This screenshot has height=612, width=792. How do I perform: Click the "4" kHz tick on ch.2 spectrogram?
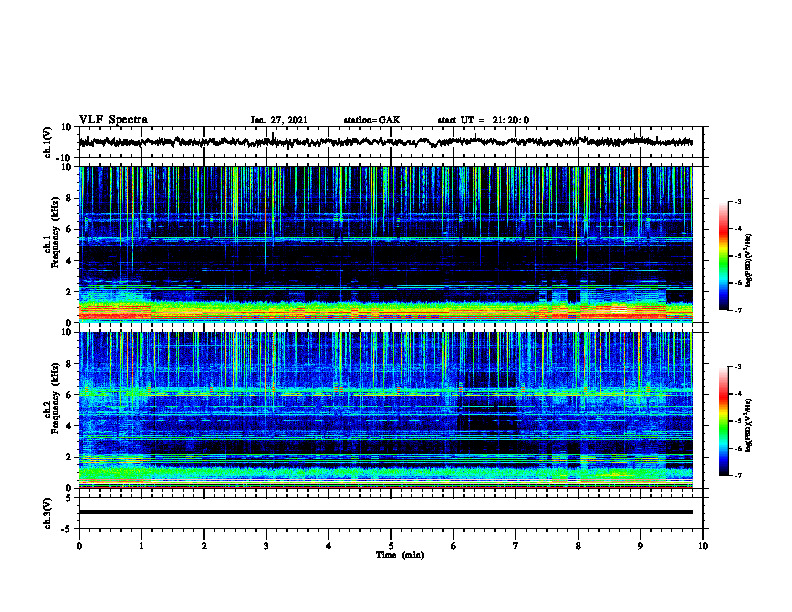coord(69,426)
